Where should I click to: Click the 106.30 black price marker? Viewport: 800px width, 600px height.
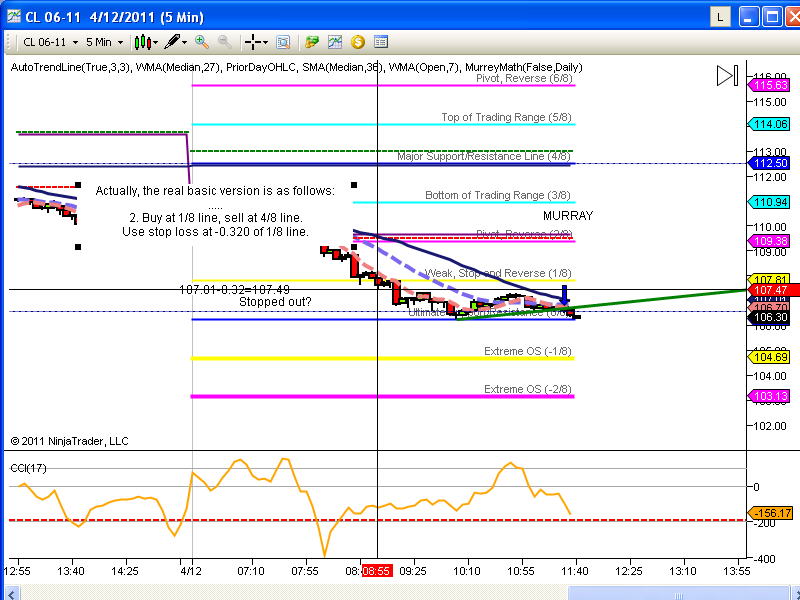[769, 317]
